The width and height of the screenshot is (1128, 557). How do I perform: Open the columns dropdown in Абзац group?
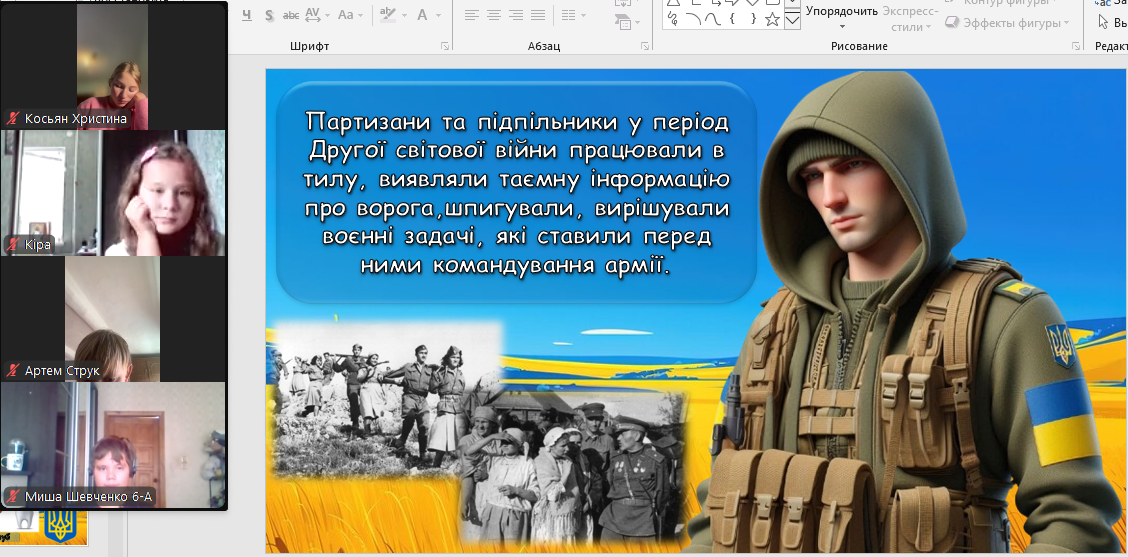point(573,15)
